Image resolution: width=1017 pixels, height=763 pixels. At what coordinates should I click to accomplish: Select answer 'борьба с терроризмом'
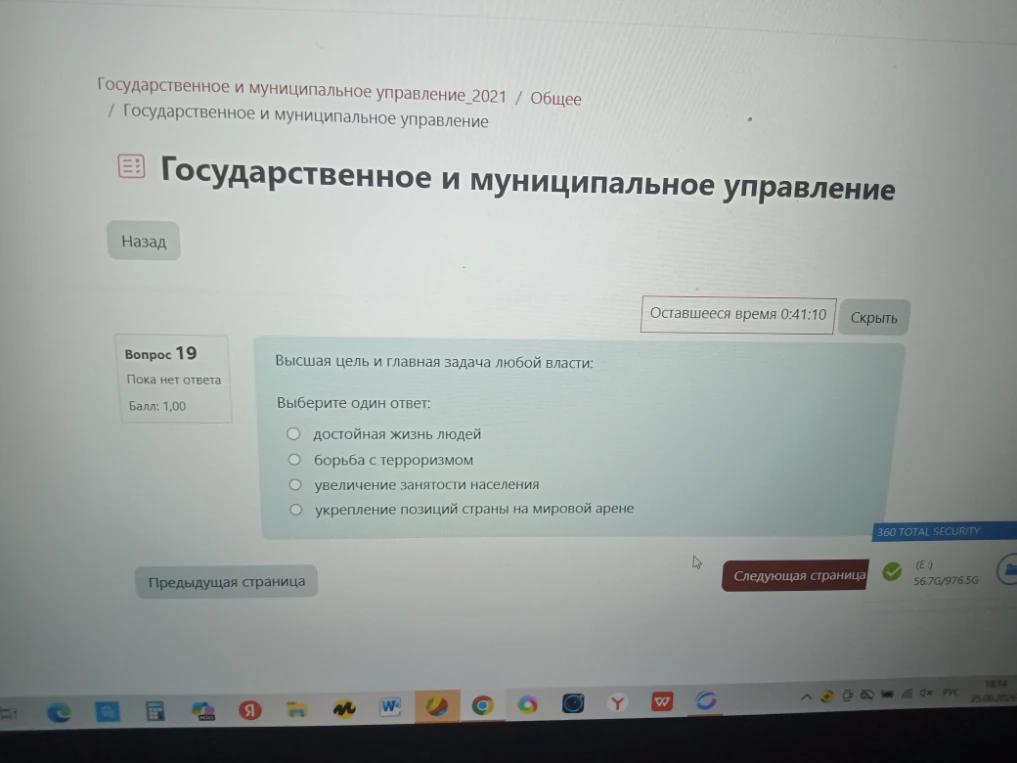point(294,459)
